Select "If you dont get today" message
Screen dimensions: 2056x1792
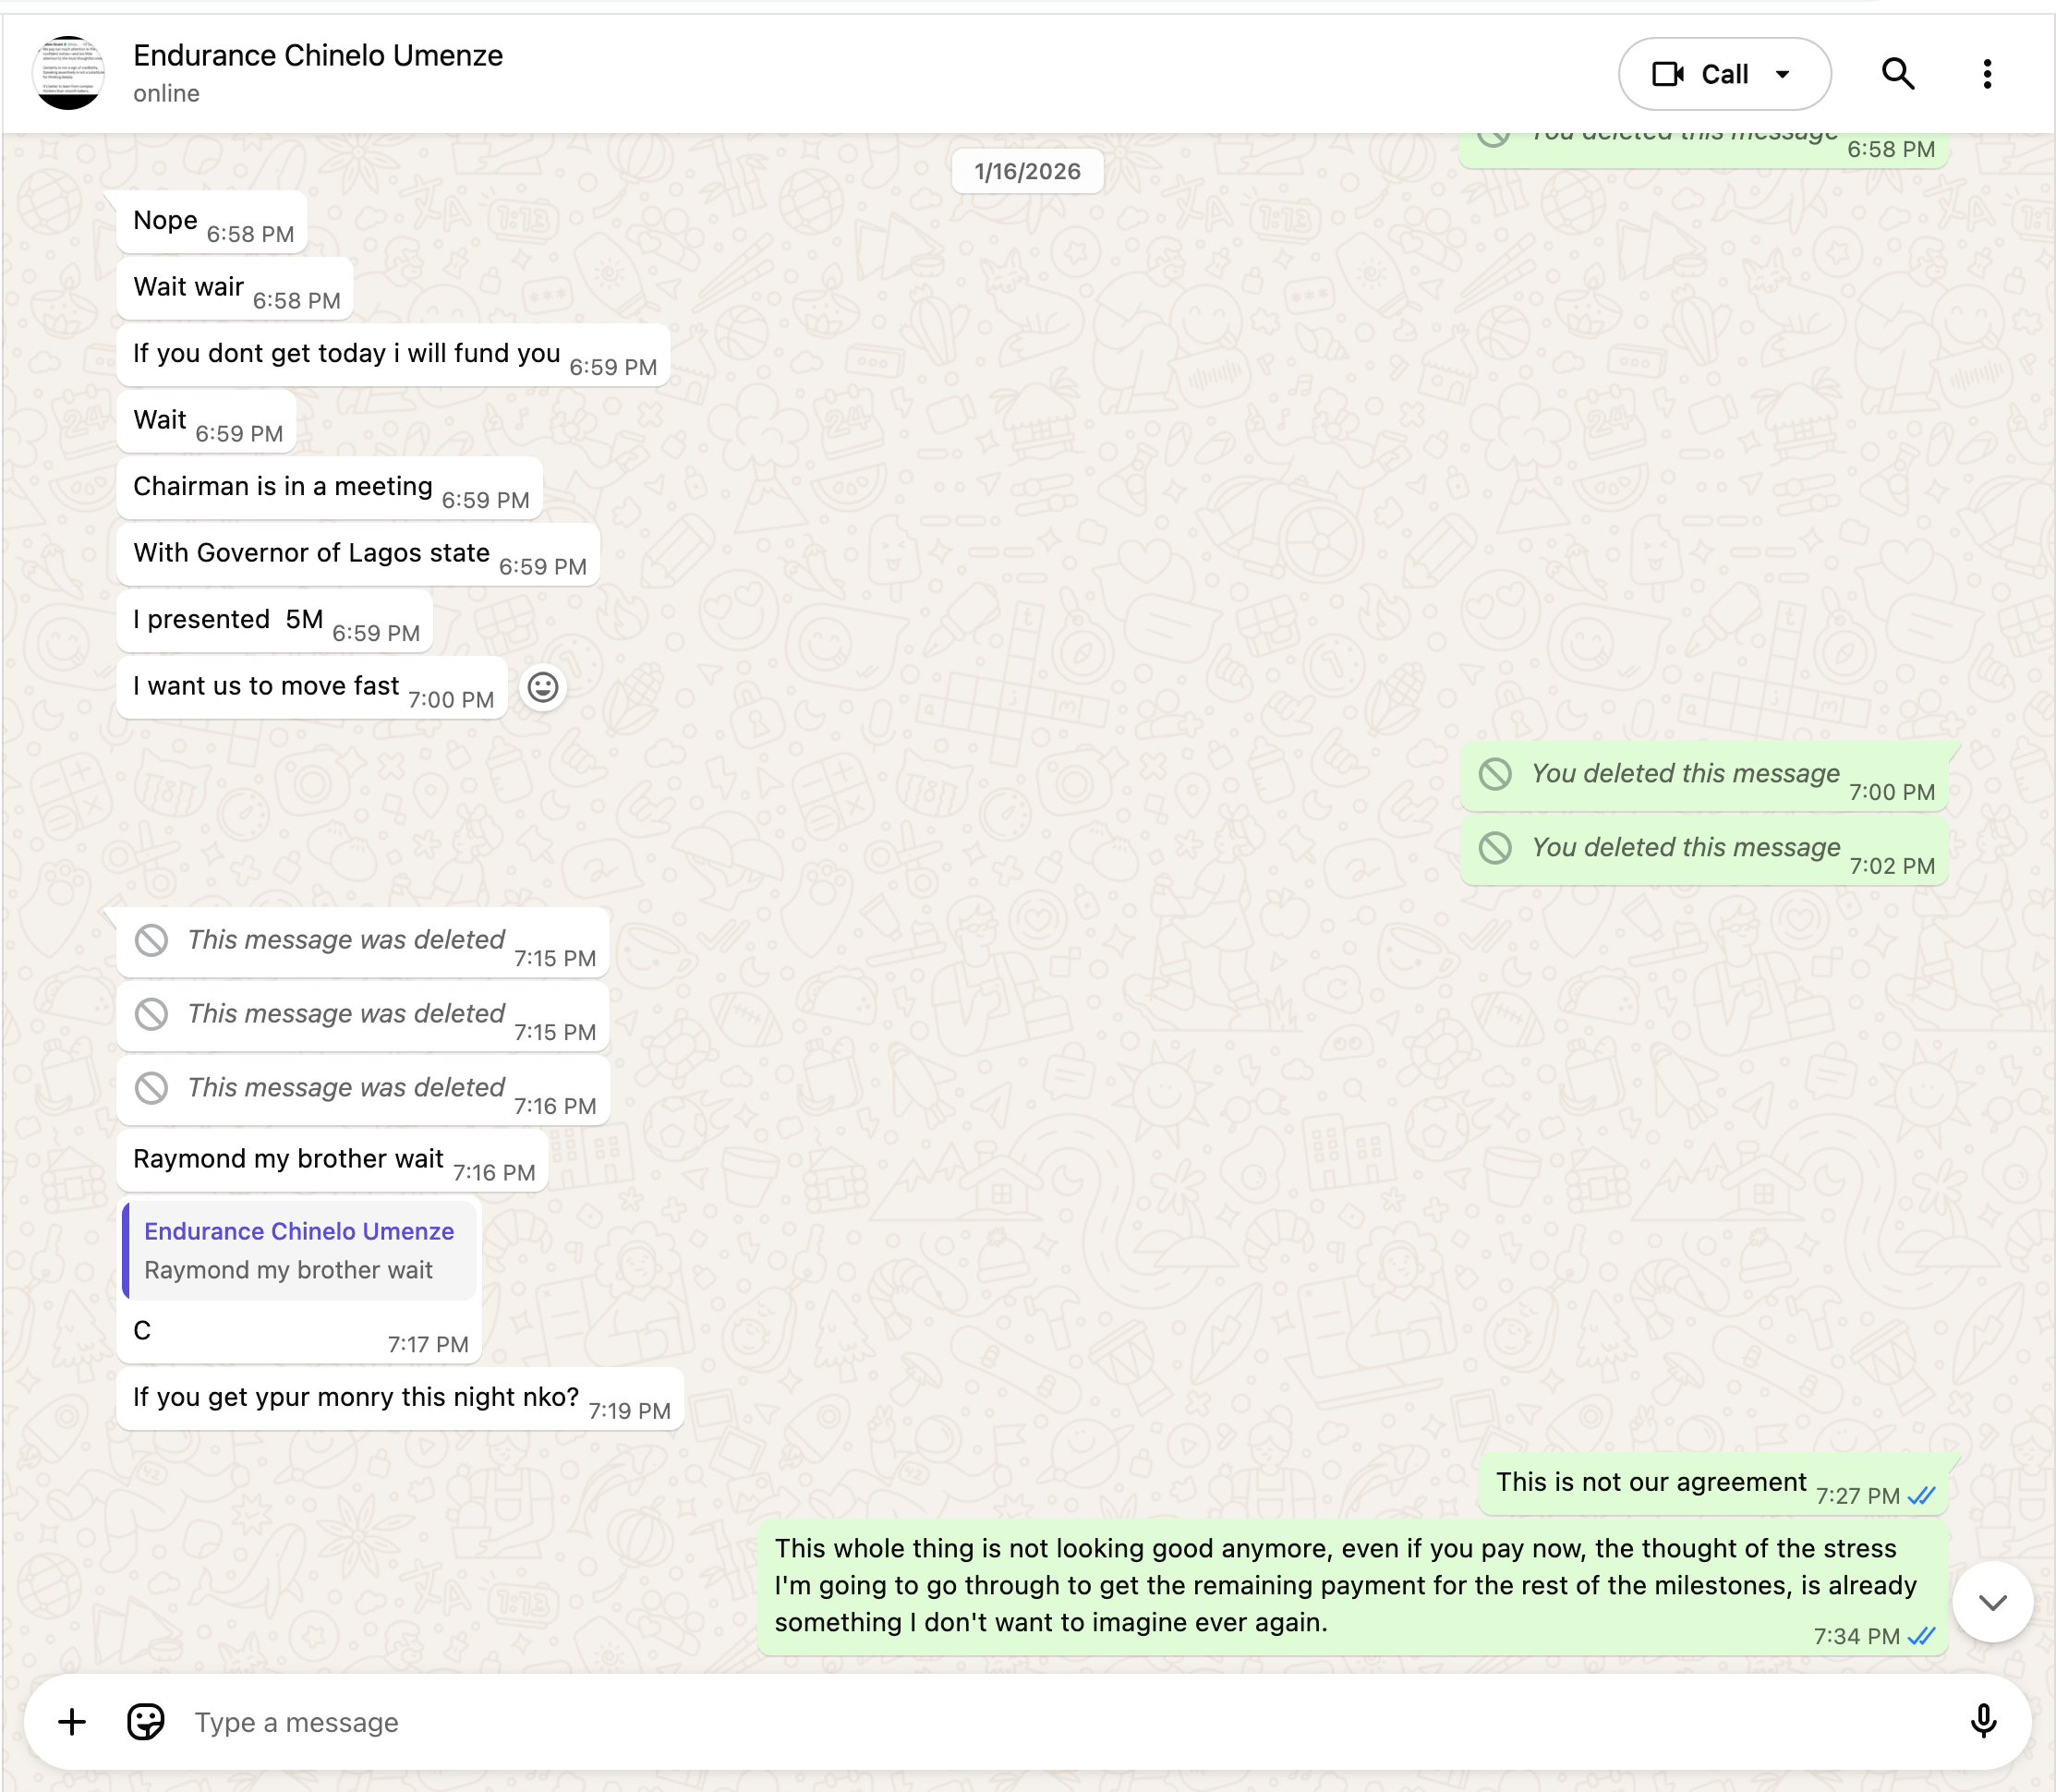coord(393,355)
